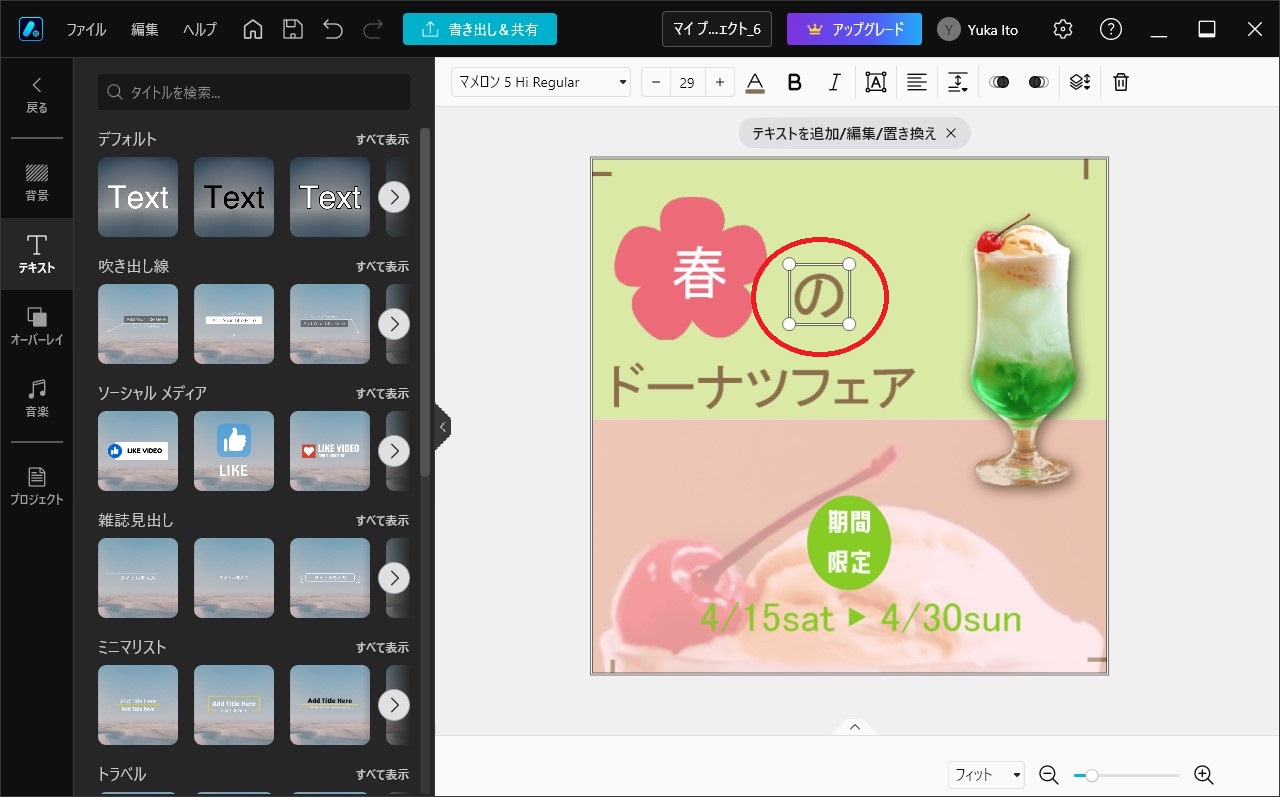
Task: Open the ヘルプ menu
Action: point(200,30)
